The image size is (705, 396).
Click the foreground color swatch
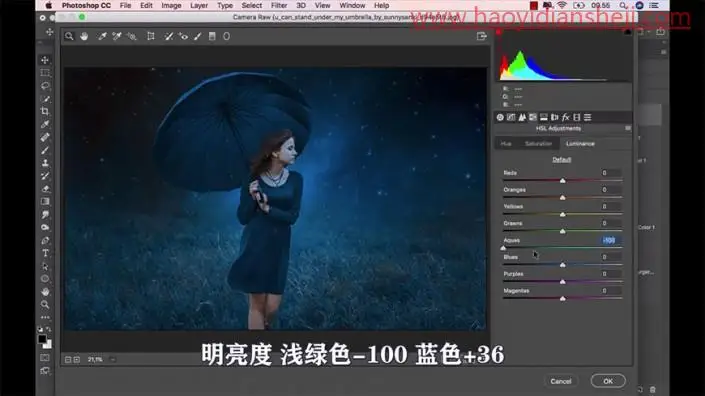click(x=42, y=339)
